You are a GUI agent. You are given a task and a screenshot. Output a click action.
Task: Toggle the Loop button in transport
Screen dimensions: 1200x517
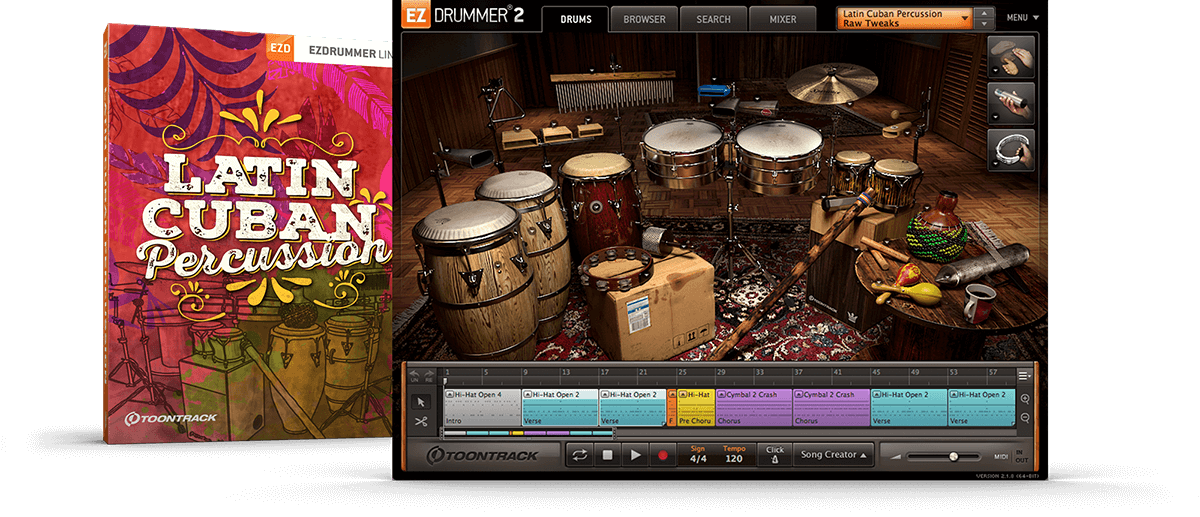[579, 455]
